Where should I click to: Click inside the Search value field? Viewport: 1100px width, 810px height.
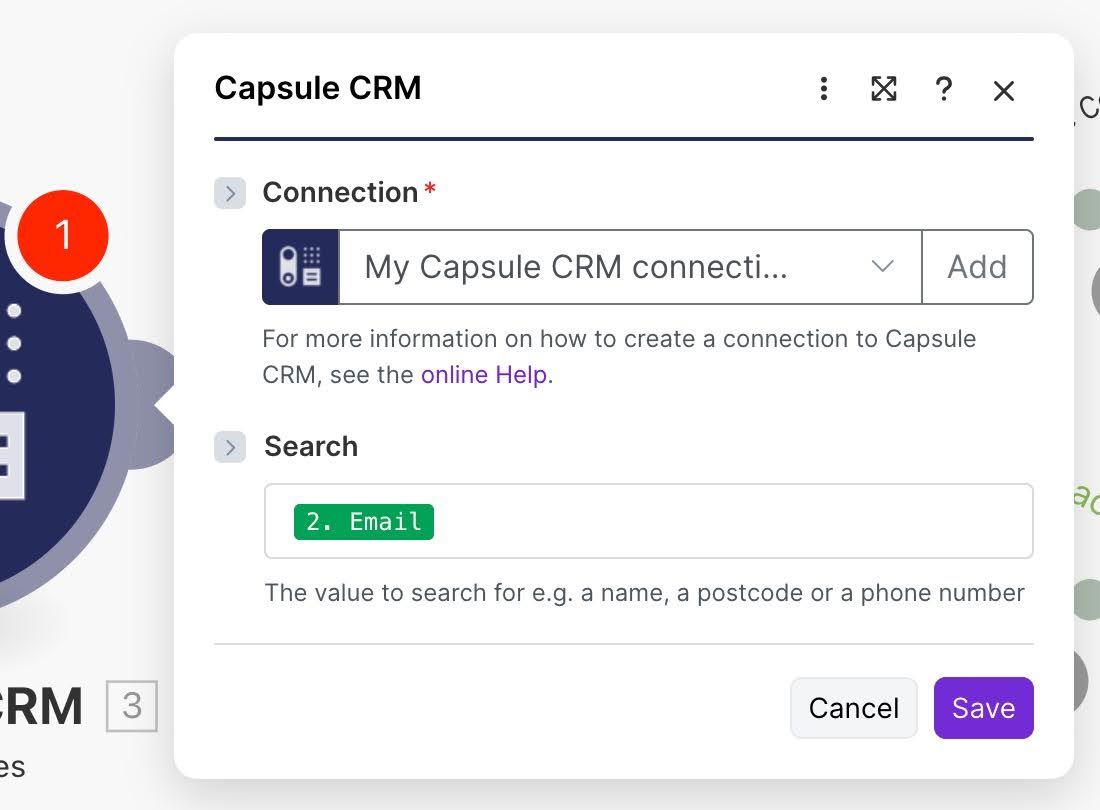click(700, 521)
